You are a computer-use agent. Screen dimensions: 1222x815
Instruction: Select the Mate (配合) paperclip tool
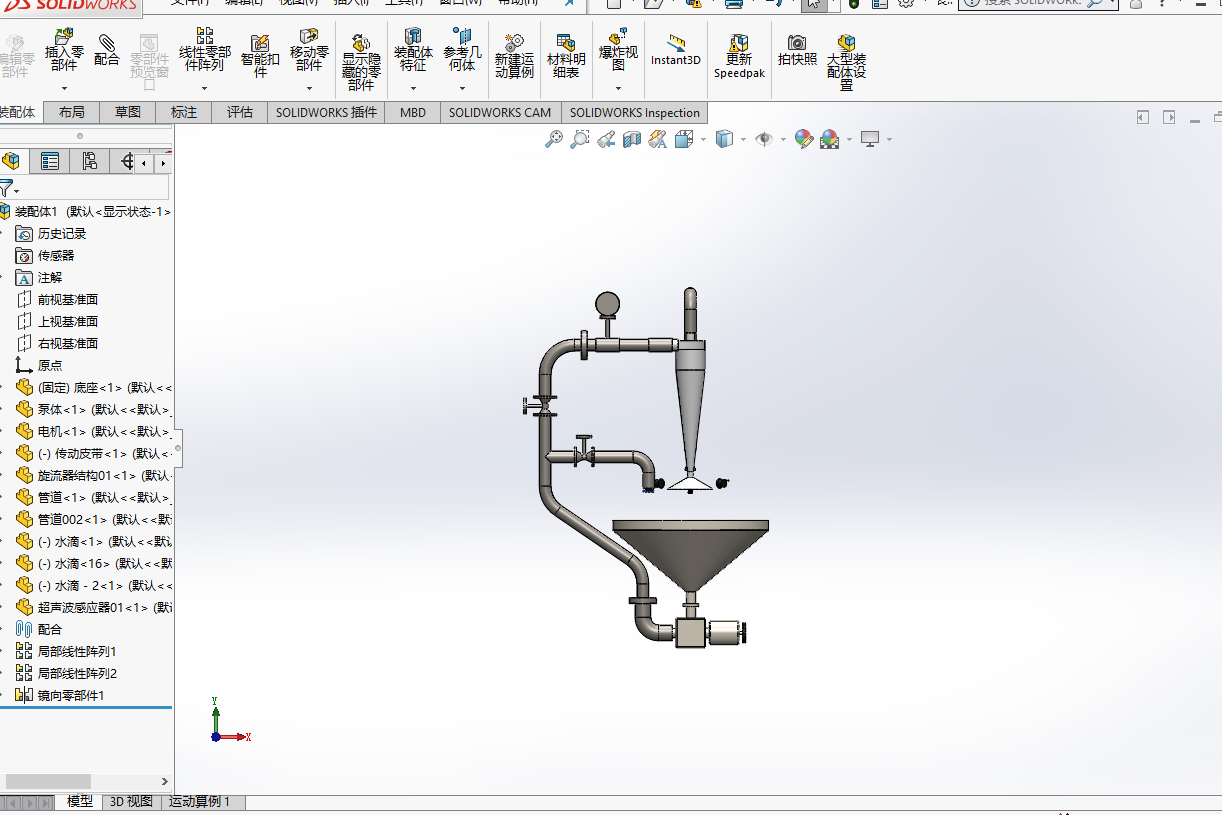(107, 51)
